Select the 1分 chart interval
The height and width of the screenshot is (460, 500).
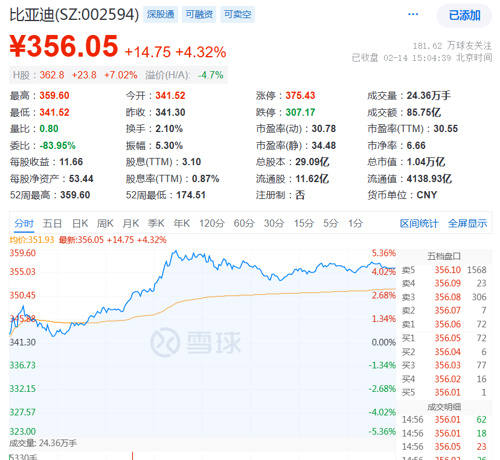pos(355,223)
